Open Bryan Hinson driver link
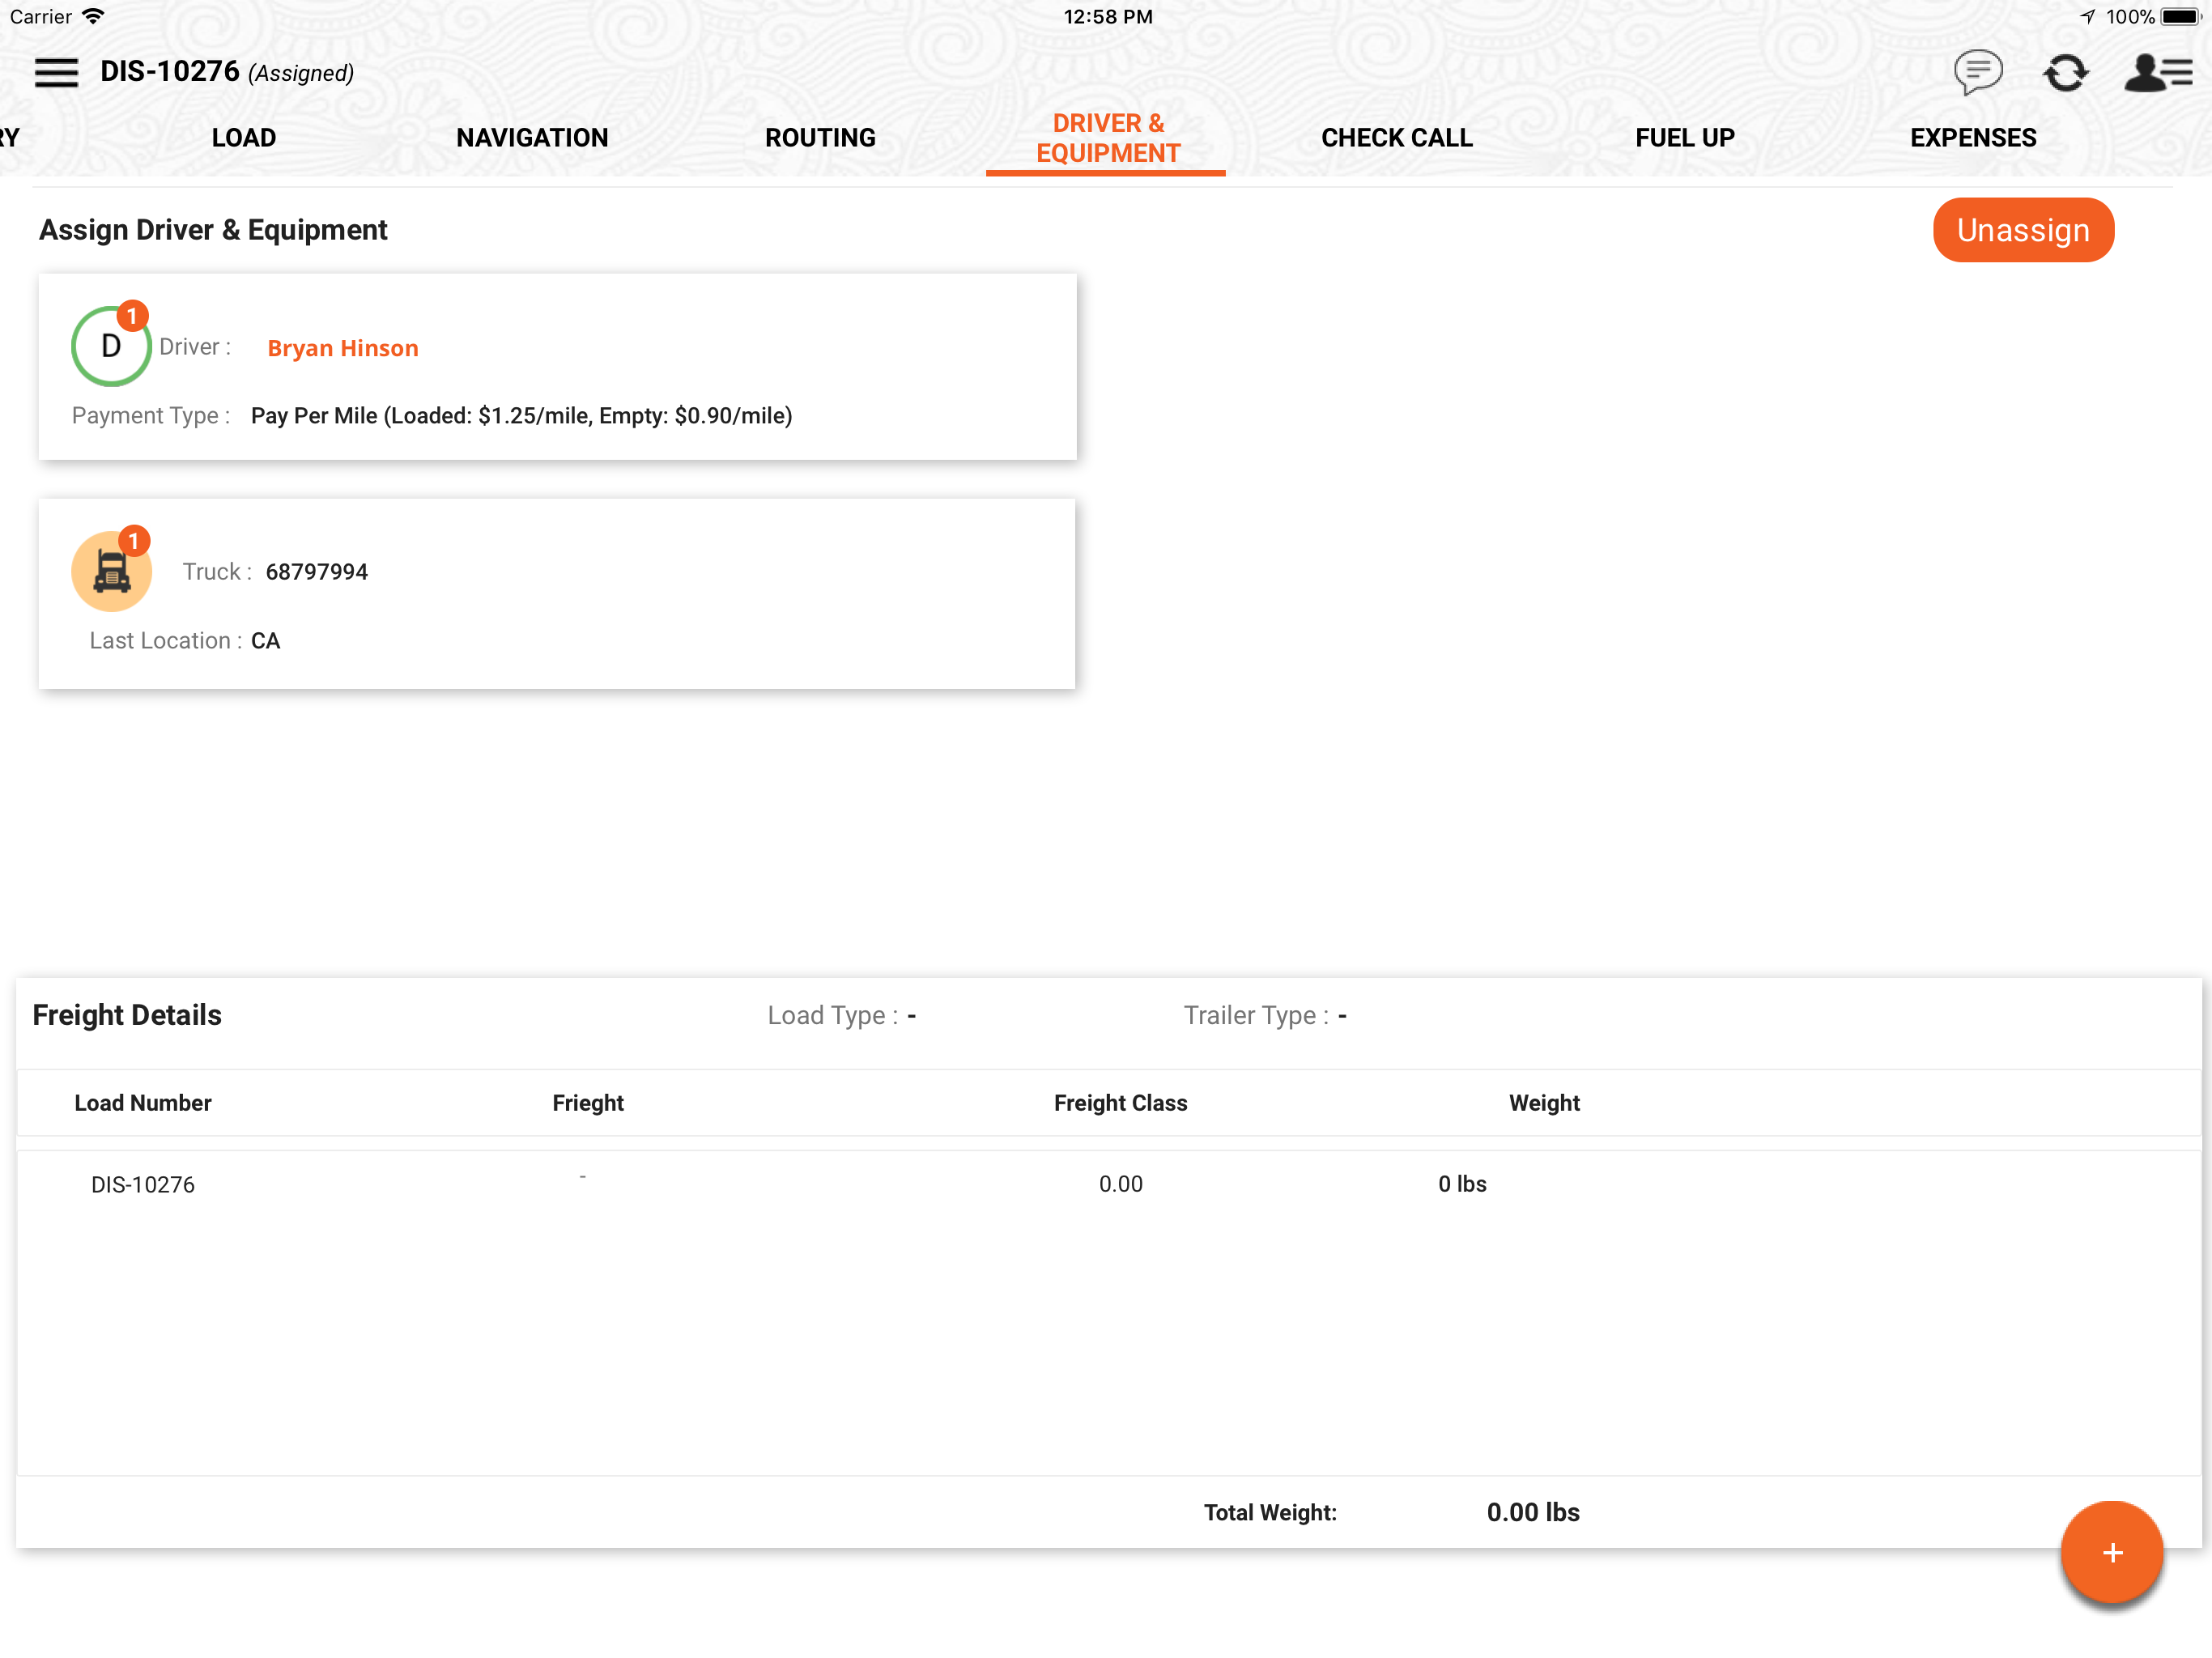 tap(342, 348)
